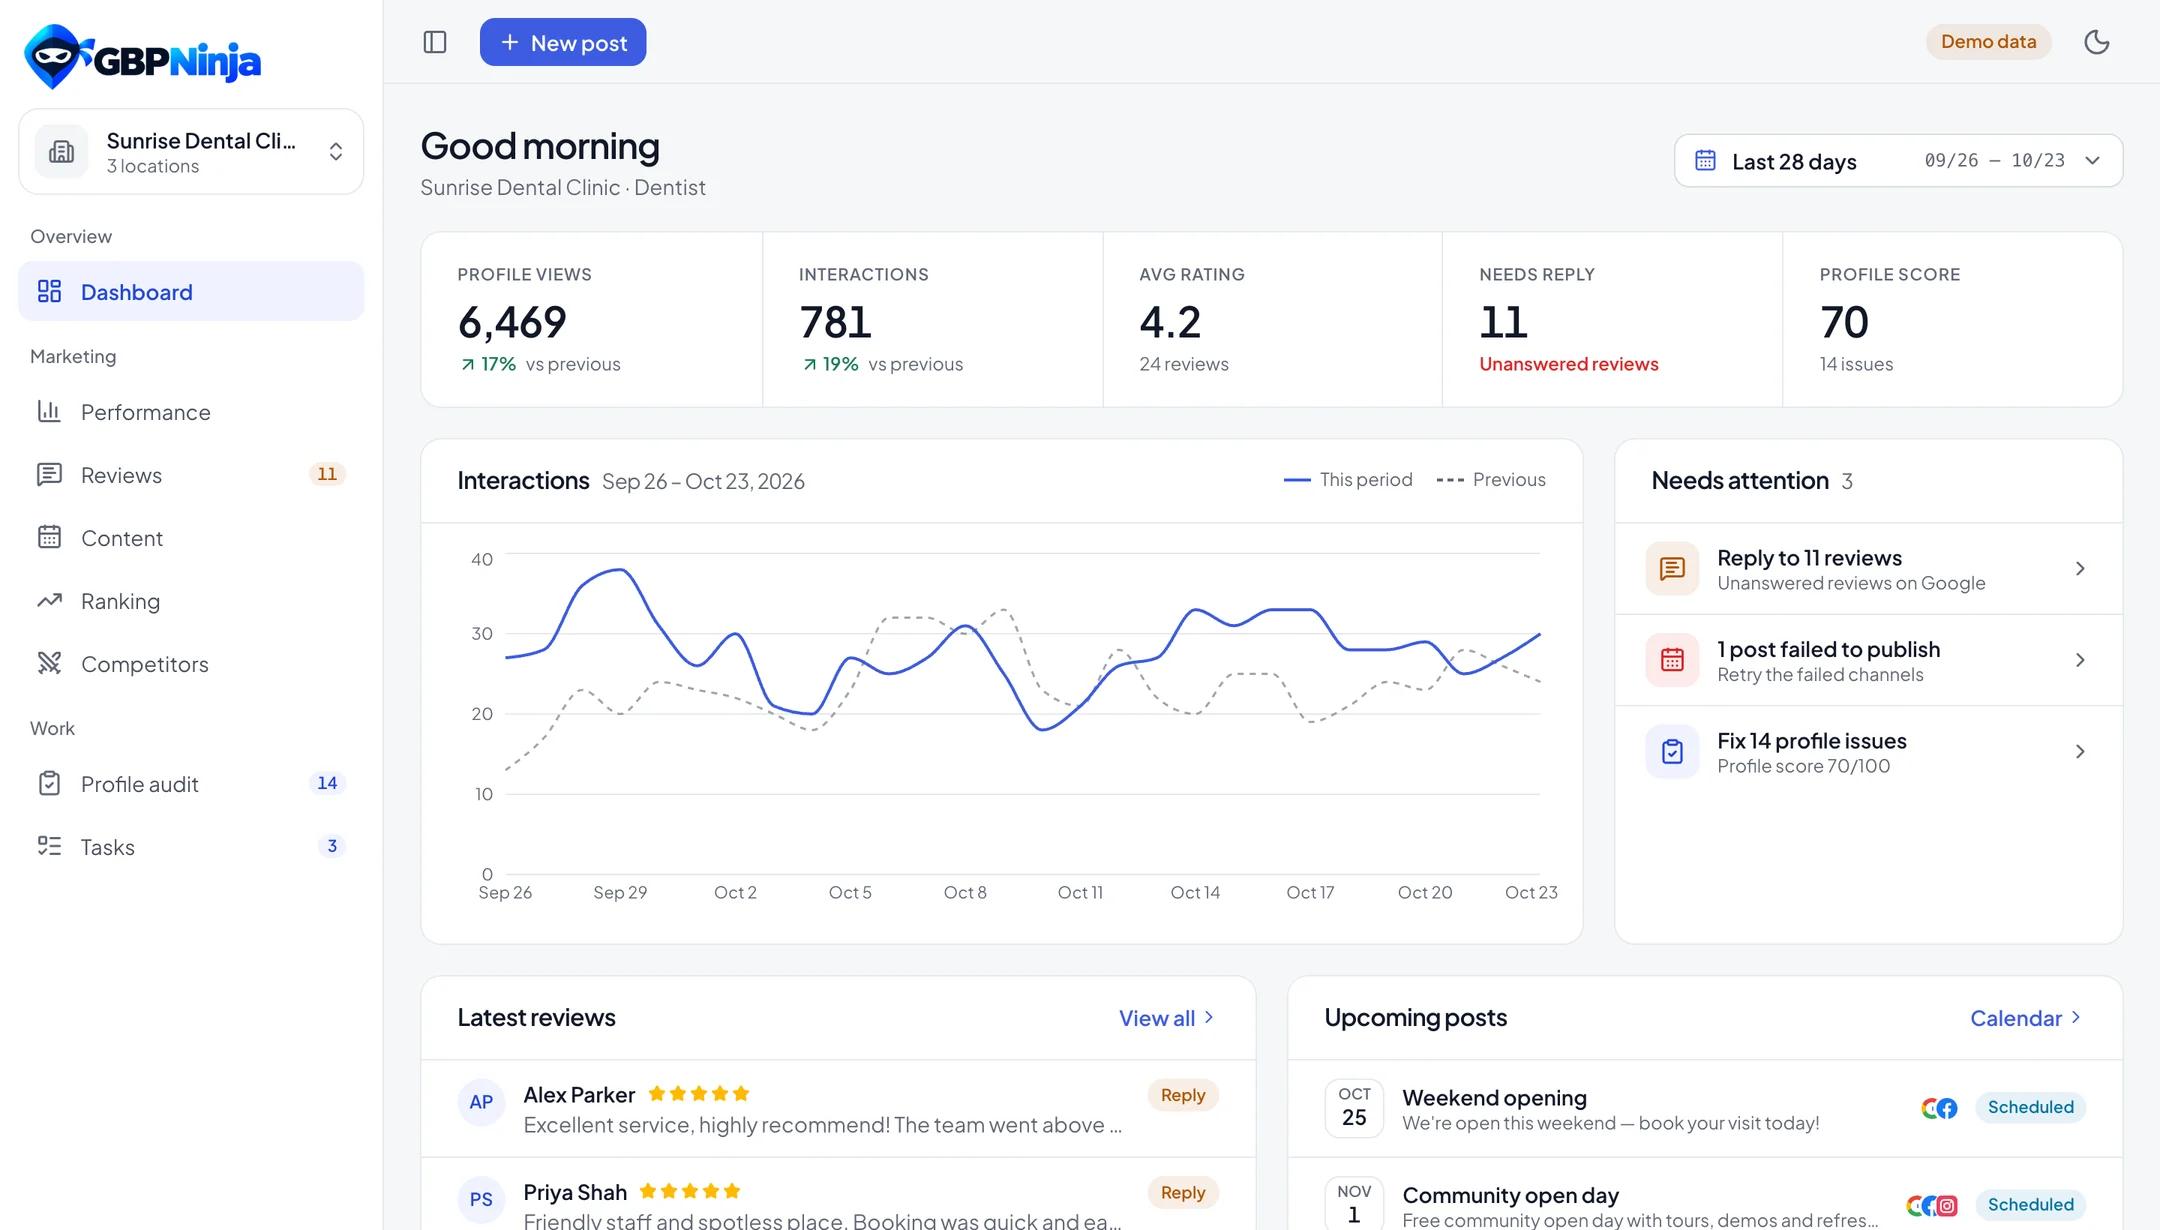Viewport: 2160px width, 1230px height.
Task: Click the Profile audit clipboard icon
Action: pos(49,784)
